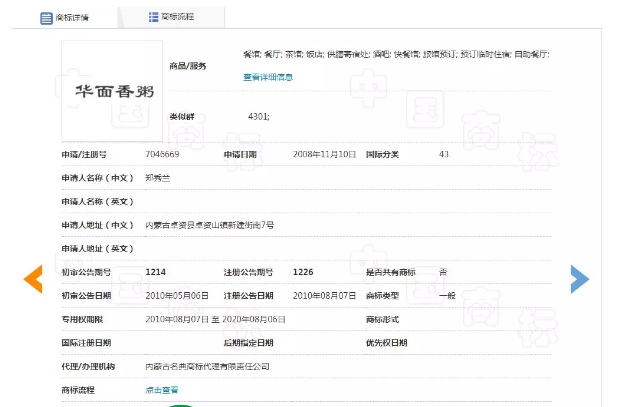Open the 查看详细信息 link
Image resolution: width=617 pixels, height=407 pixels.
[268, 77]
